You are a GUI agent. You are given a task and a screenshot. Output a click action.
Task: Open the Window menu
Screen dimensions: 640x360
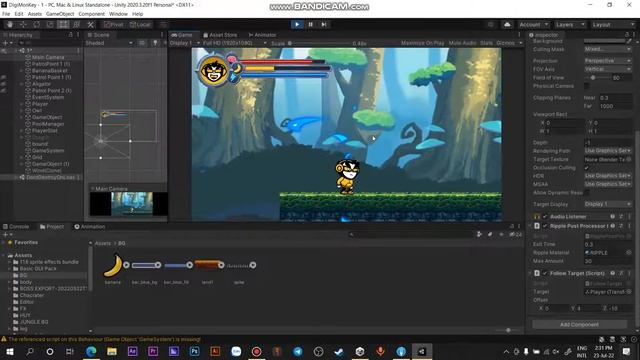pyautogui.click(x=118, y=14)
